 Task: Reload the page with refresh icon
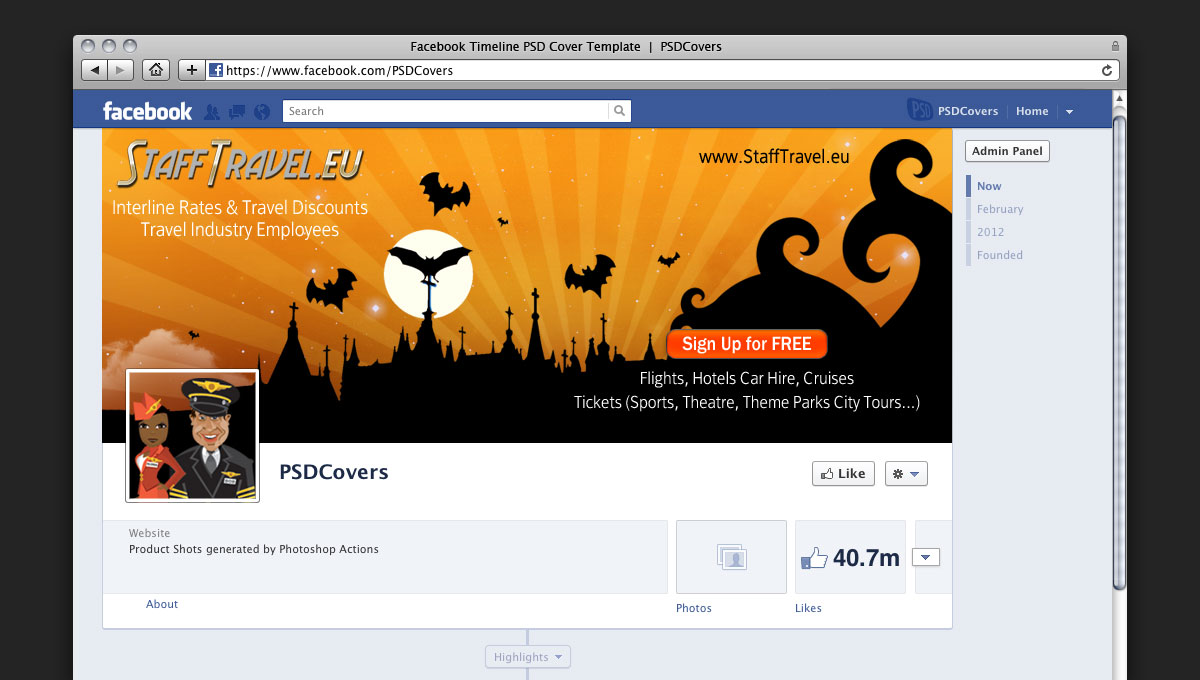point(1106,70)
